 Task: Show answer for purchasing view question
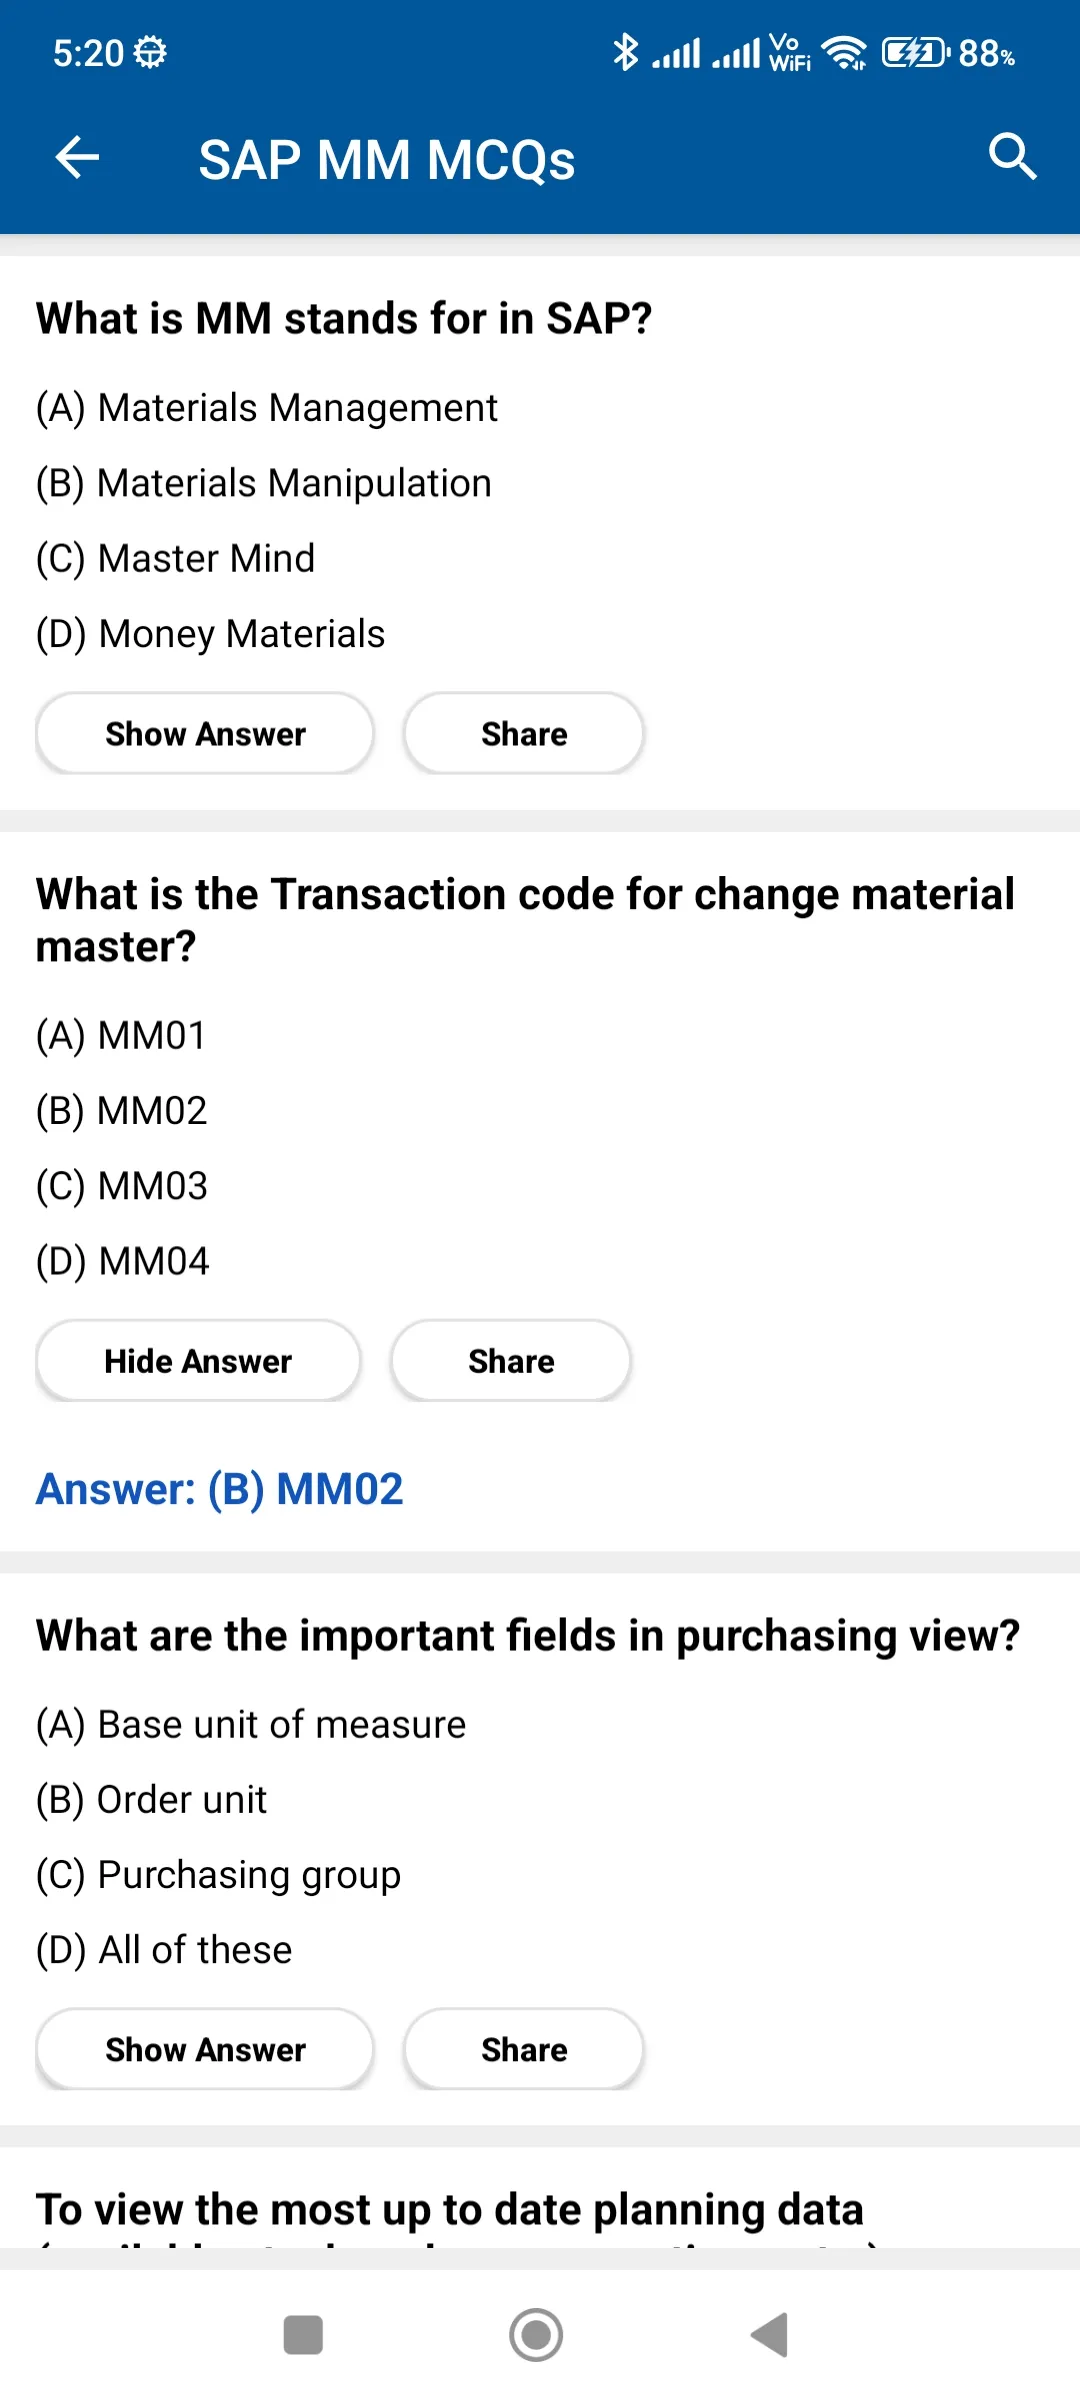205,2050
